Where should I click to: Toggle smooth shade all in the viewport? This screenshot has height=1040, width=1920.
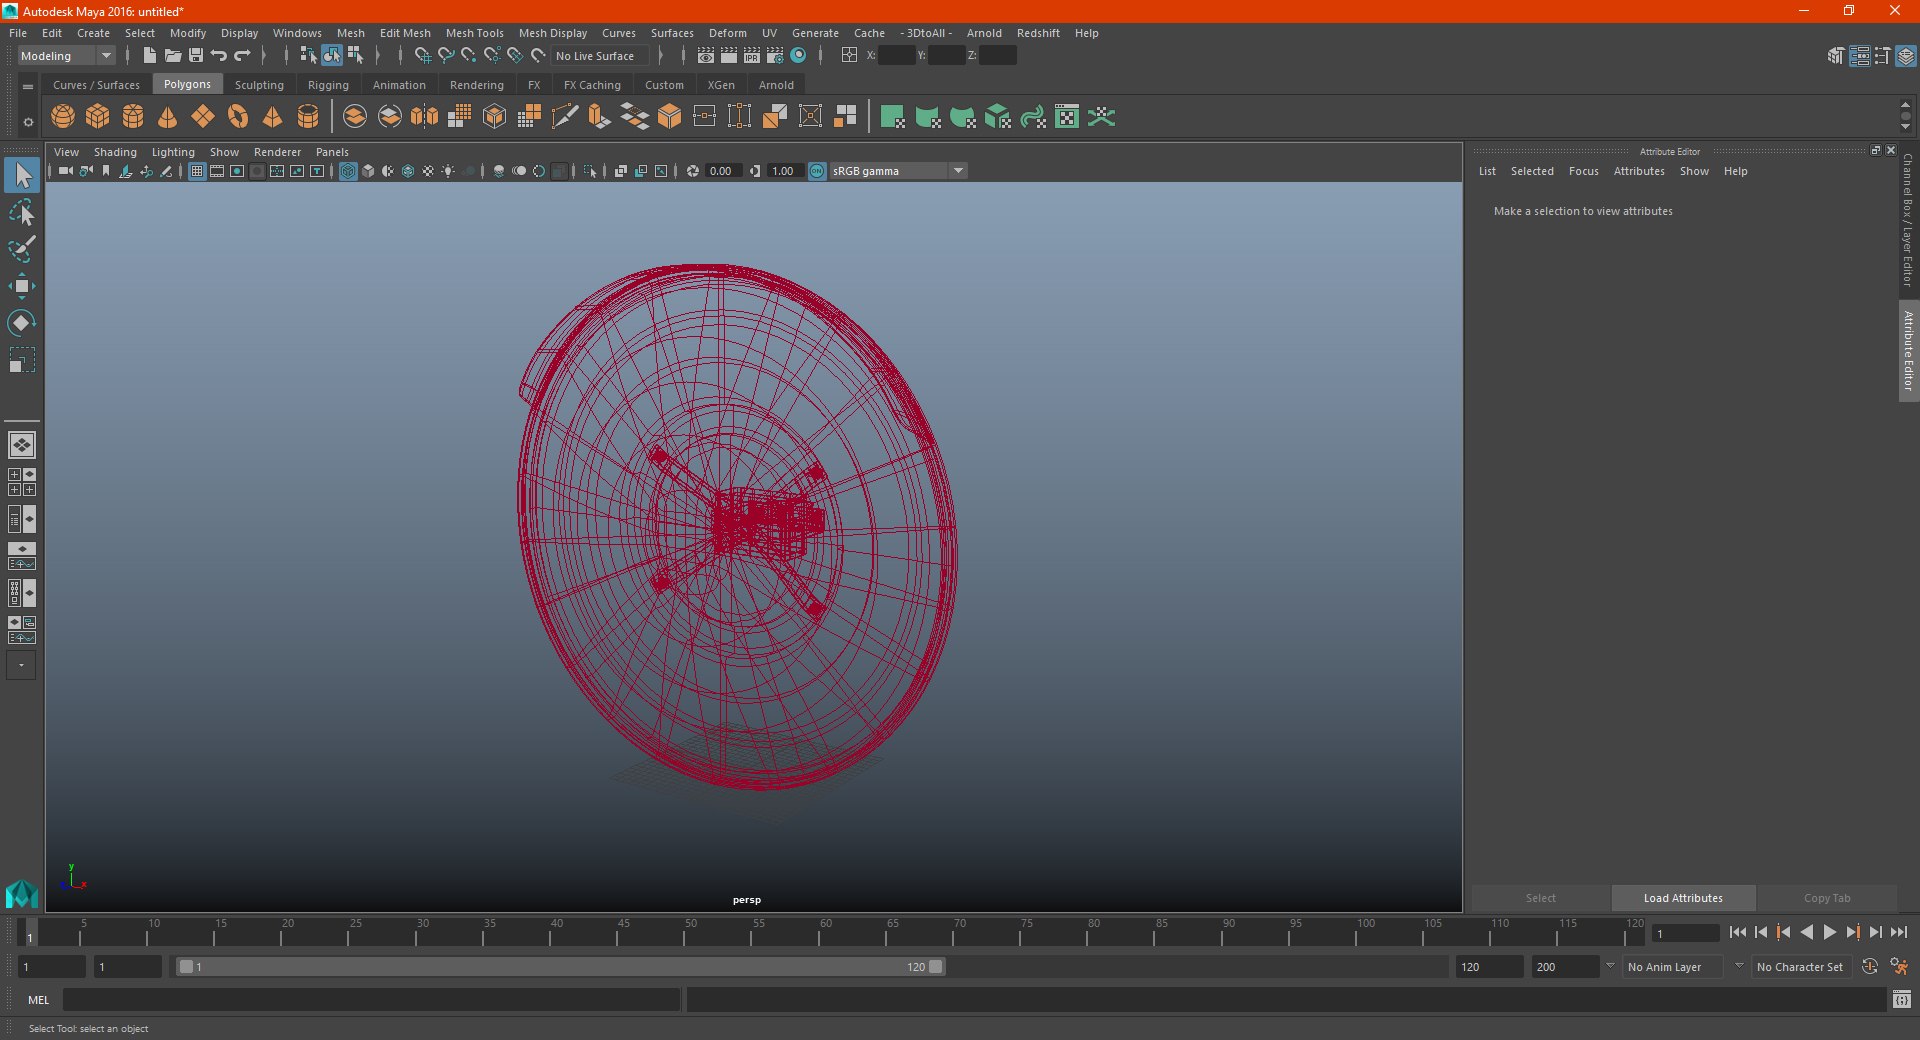pos(368,171)
